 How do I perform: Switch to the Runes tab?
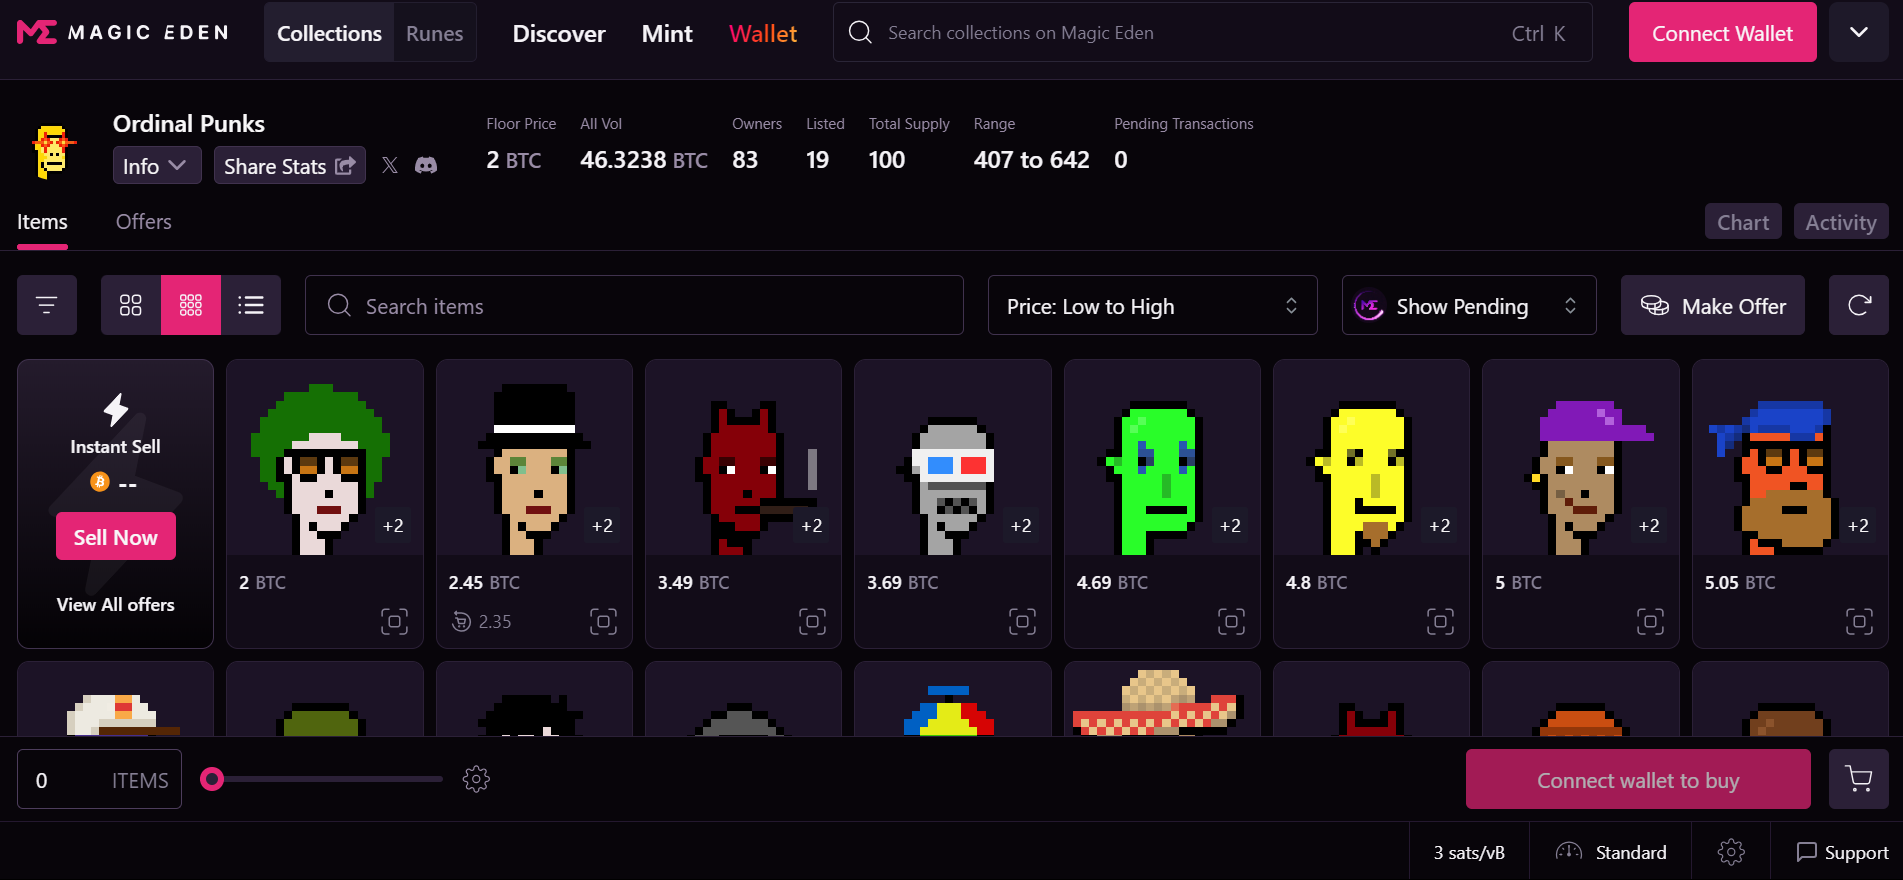coord(435,33)
